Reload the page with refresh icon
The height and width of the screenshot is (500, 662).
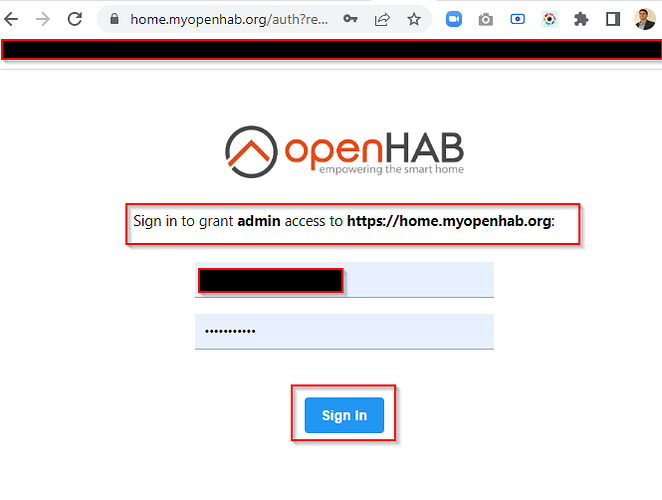75,19
